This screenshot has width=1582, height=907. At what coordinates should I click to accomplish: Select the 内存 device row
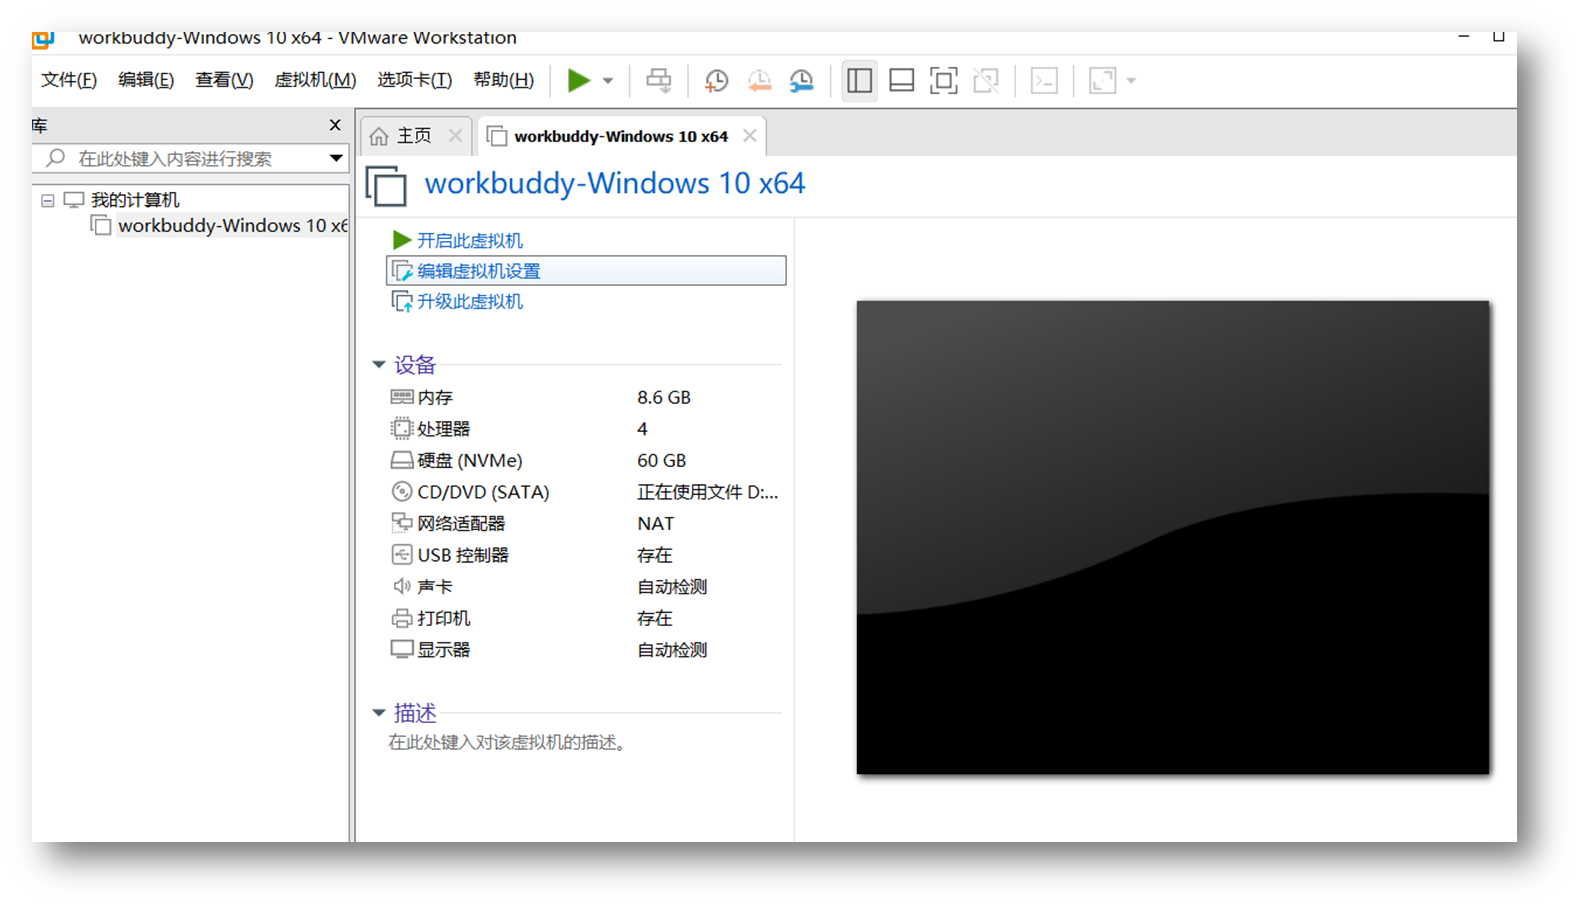[x=584, y=397]
